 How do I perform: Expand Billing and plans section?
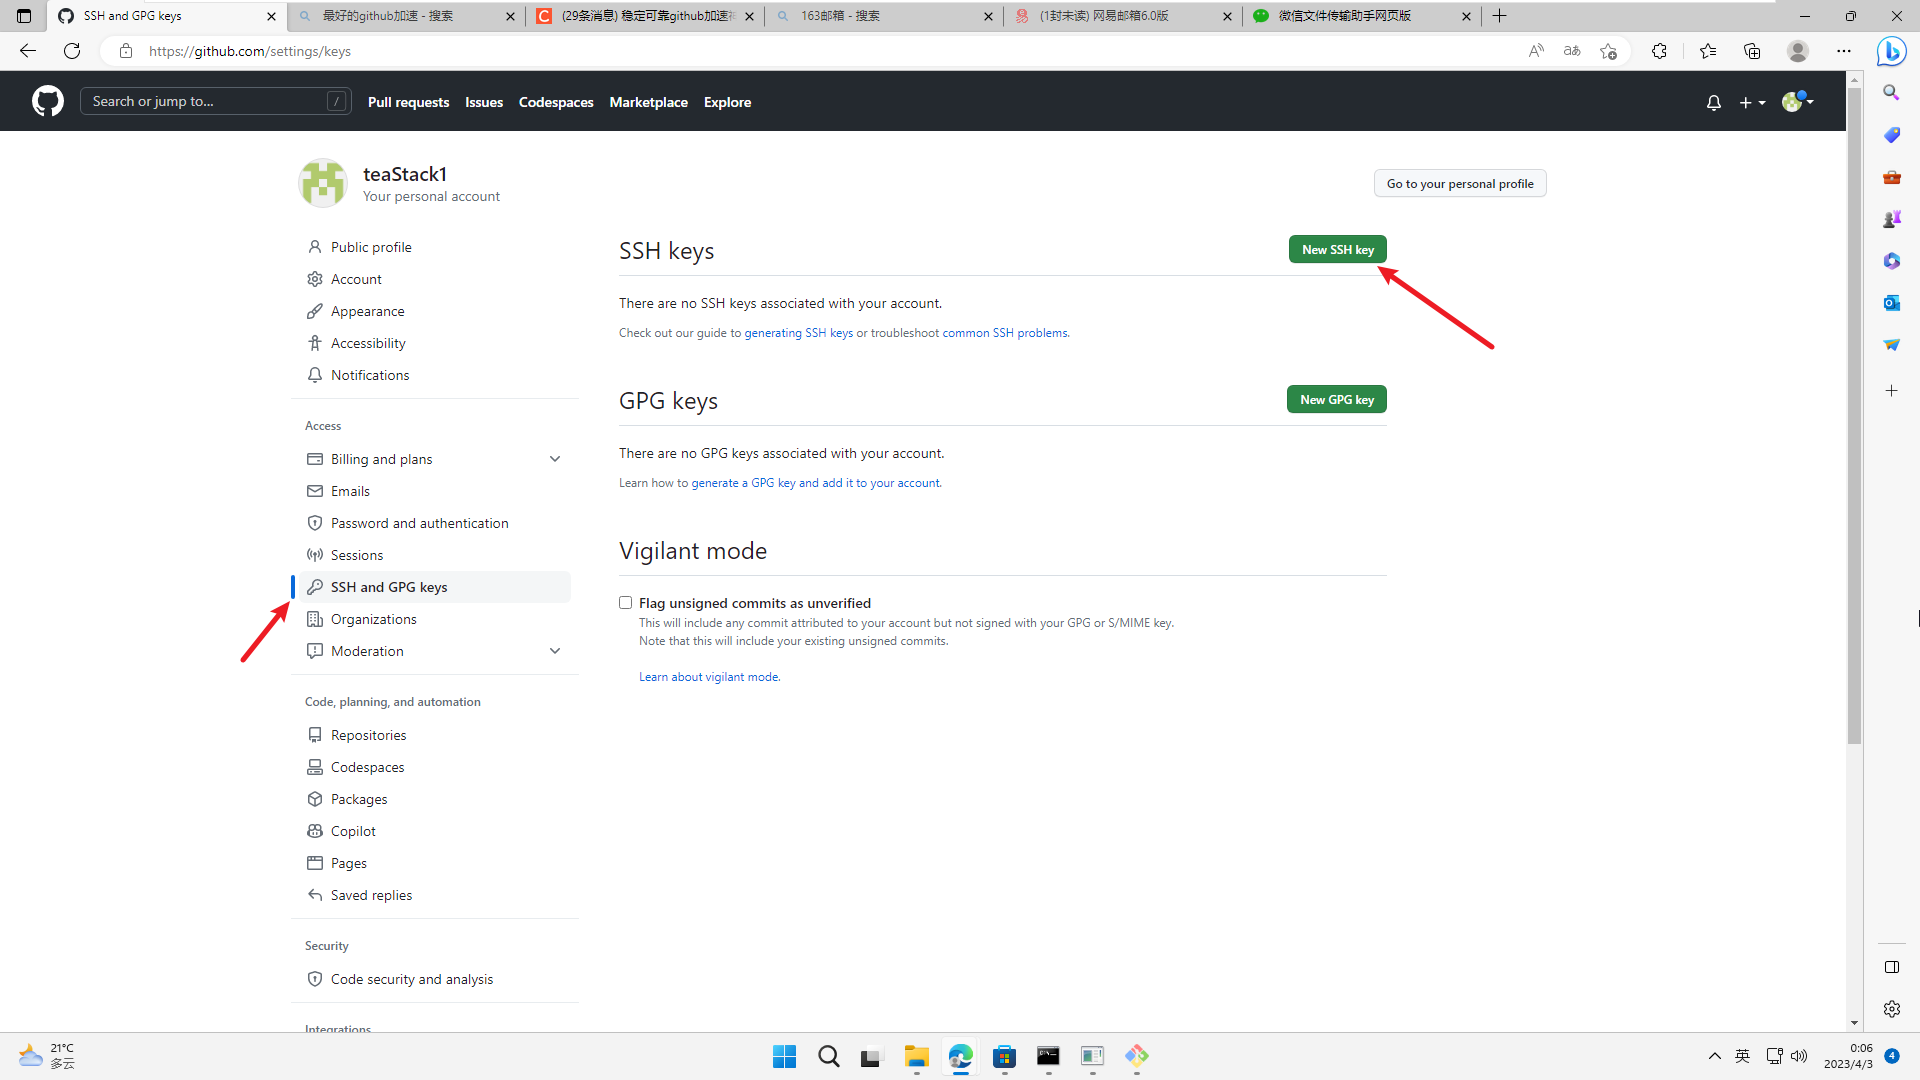pos(555,459)
